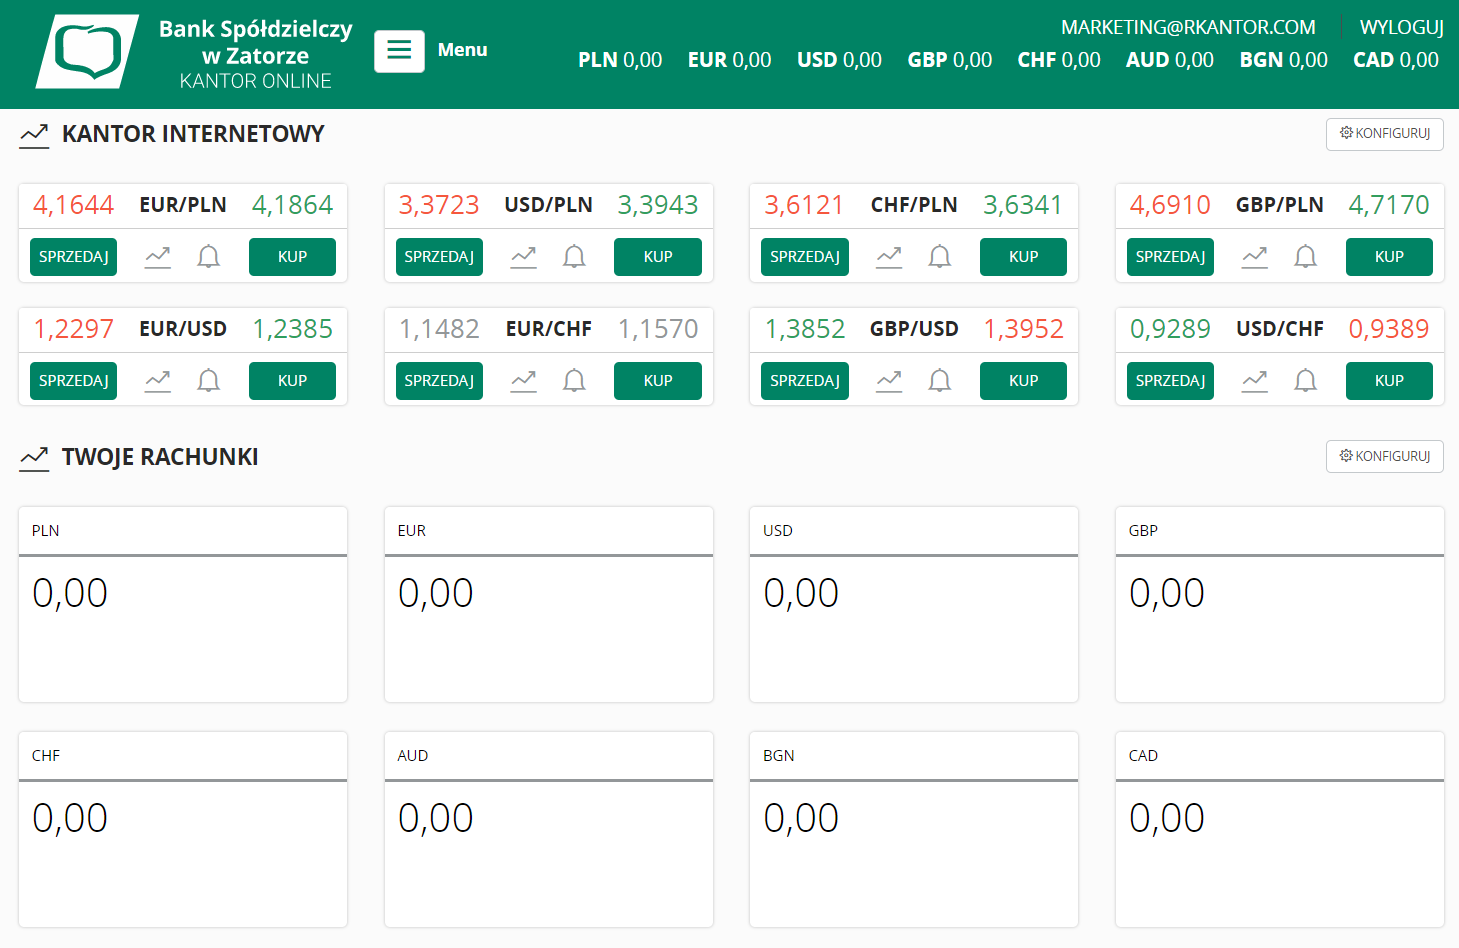Configure the Twoje Rachunki section

click(1384, 457)
